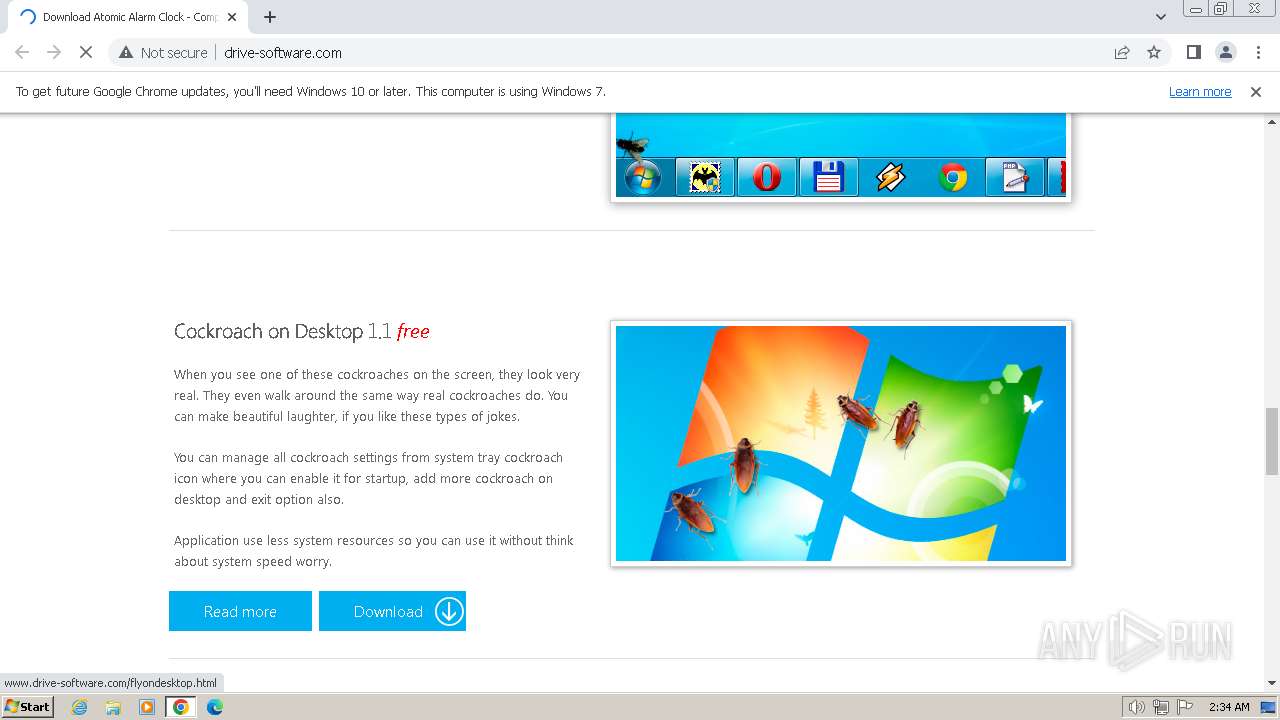This screenshot has height=720, width=1280.
Task: Open the Windows Start menu
Action: coord(28,706)
